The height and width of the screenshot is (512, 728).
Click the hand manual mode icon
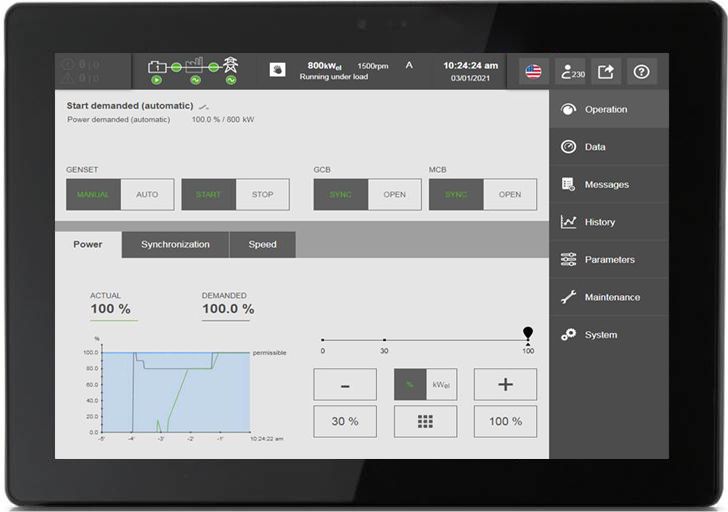click(278, 70)
